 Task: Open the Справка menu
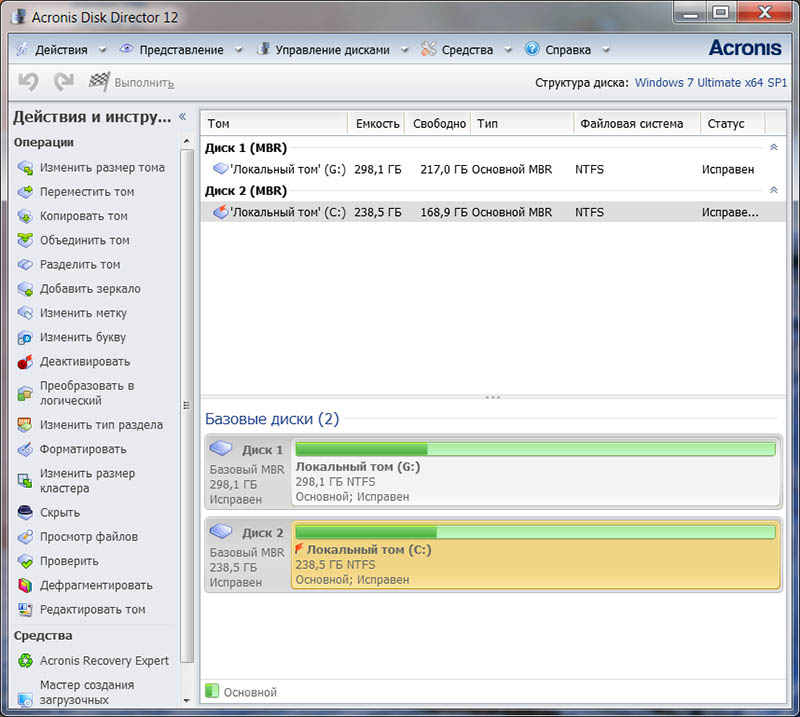[x=568, y=50]
